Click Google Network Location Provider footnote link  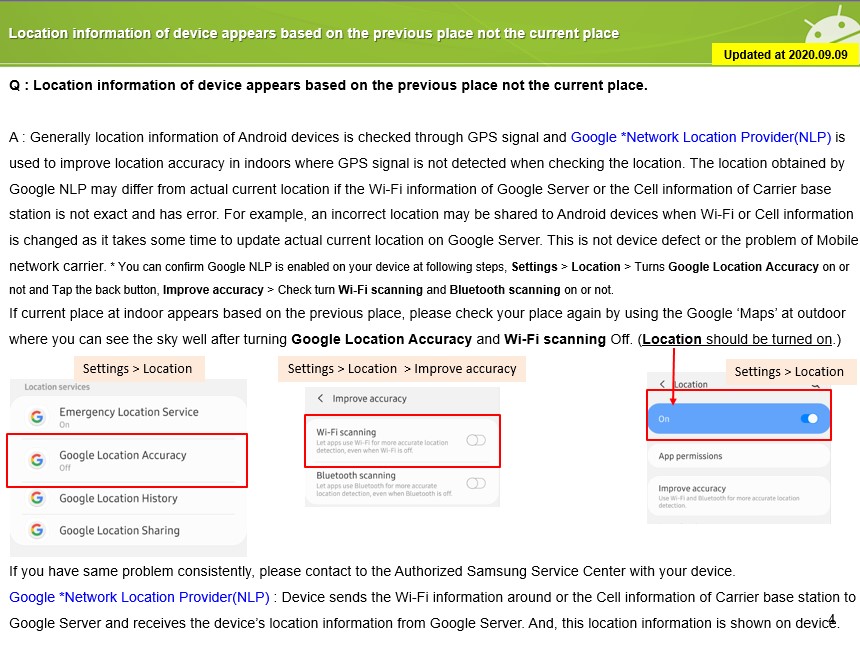tap(139, 597)
